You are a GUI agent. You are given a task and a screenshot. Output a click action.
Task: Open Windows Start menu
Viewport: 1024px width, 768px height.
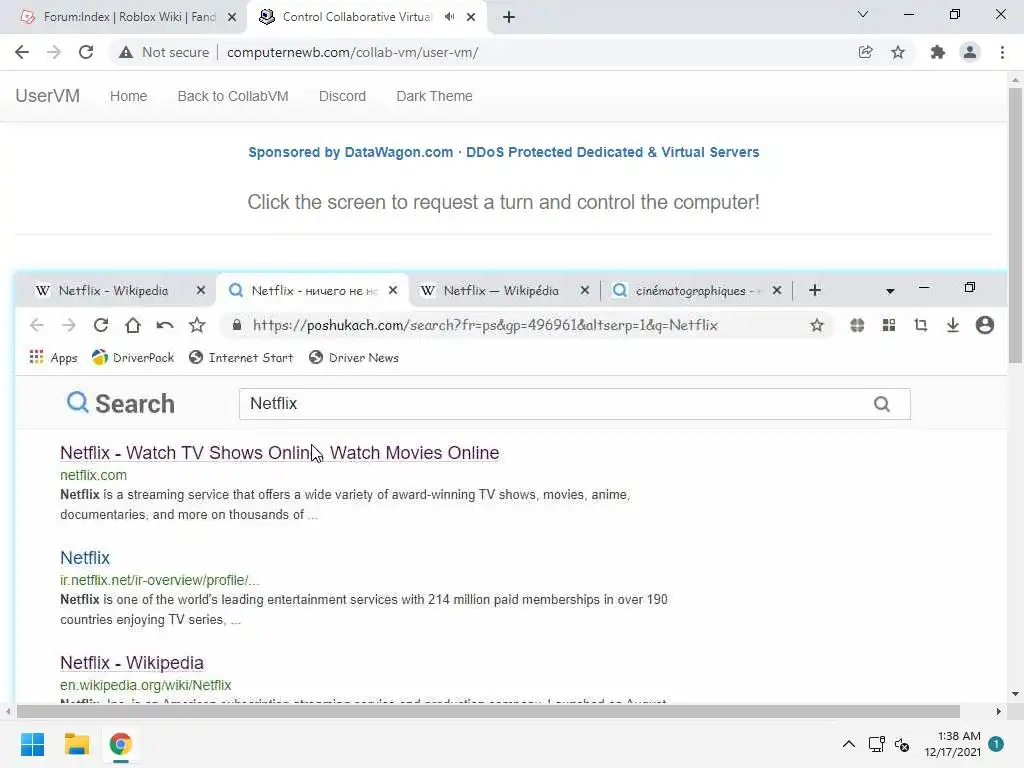pos(32,744)
